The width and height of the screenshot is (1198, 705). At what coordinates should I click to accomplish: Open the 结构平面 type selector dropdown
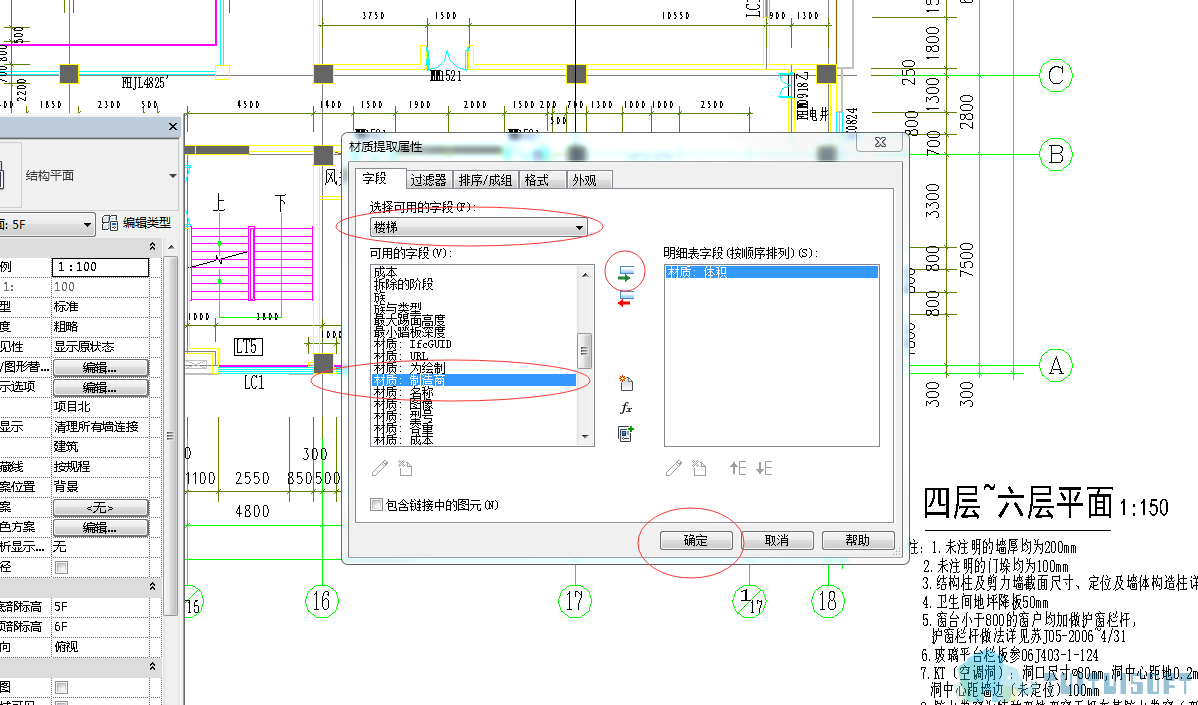(x=173, y=176)
